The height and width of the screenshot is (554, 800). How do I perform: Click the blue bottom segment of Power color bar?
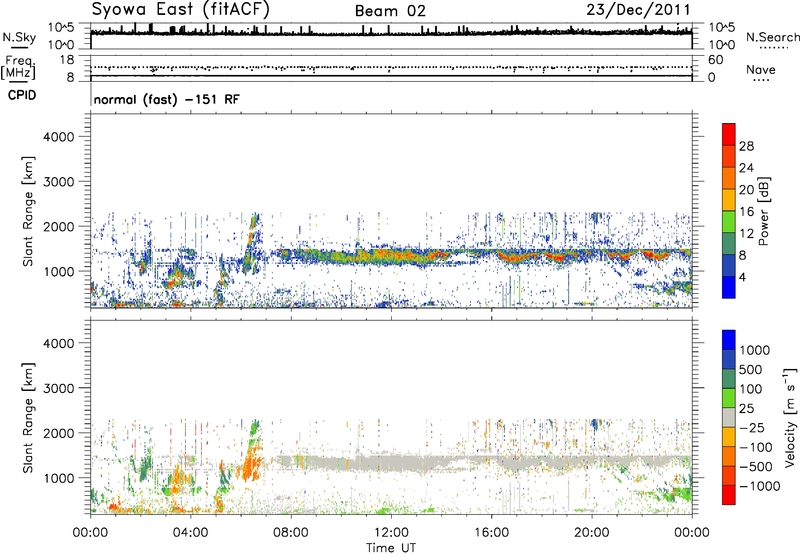(729, 287)
